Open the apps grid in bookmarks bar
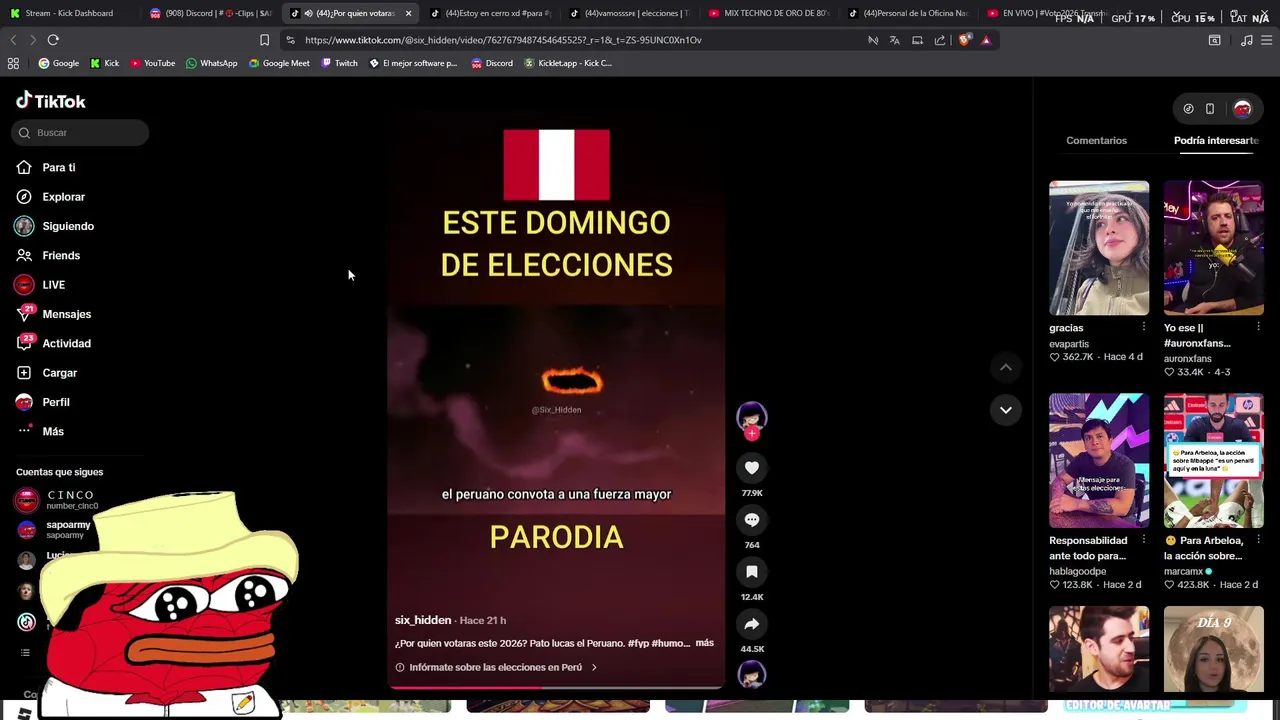This screenshot has height=720, width=1280. [13, 63]
